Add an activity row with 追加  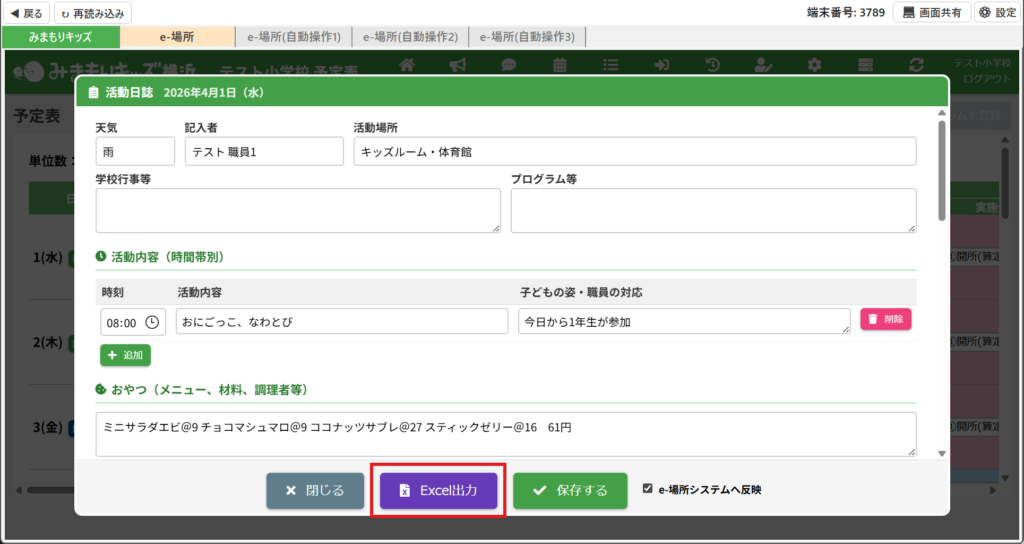[125, 355]
